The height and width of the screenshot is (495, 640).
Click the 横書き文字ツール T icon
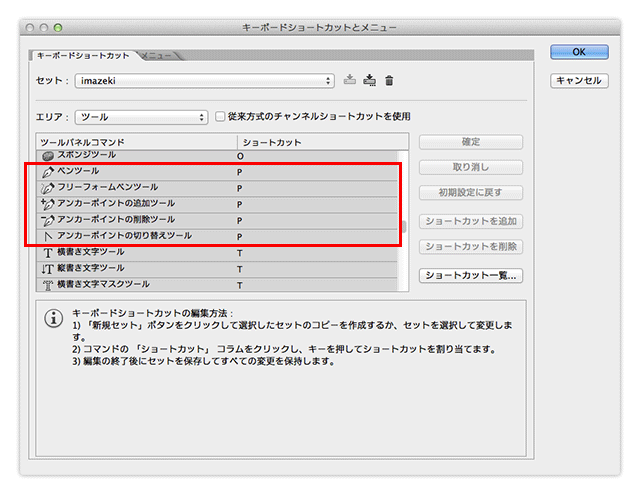tap(47, 252)
